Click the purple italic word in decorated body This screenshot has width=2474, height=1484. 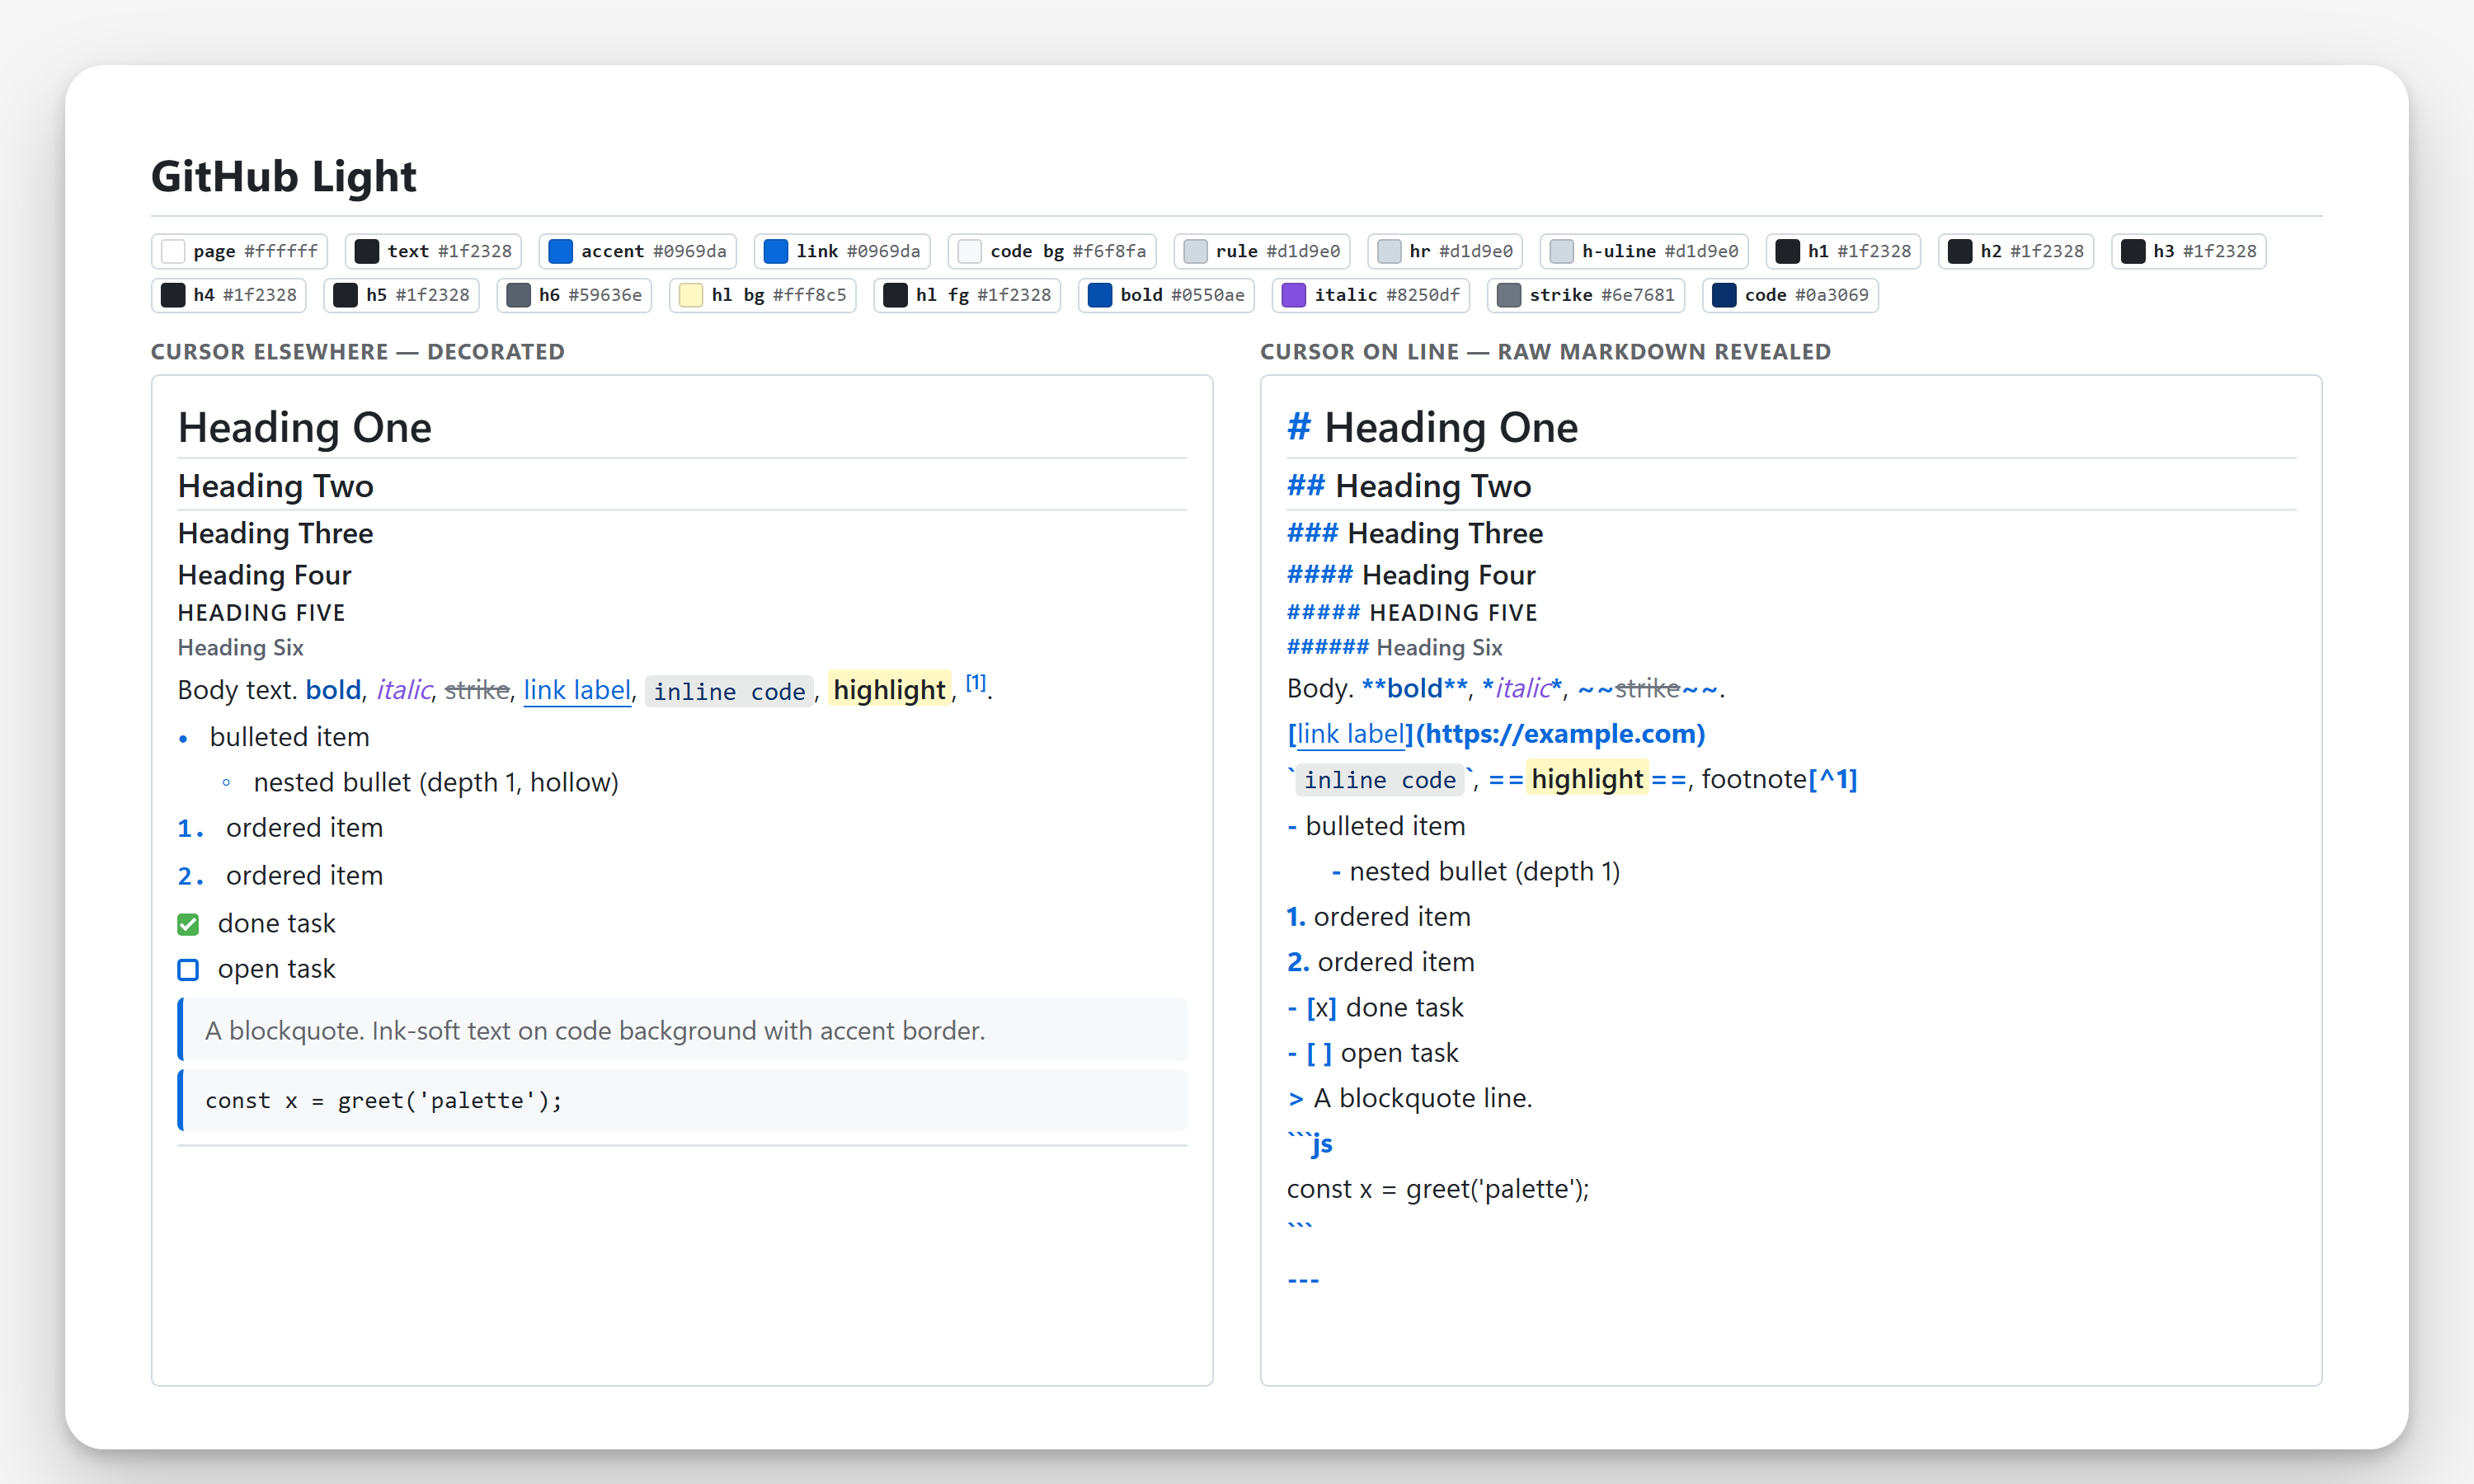[404, 690]
